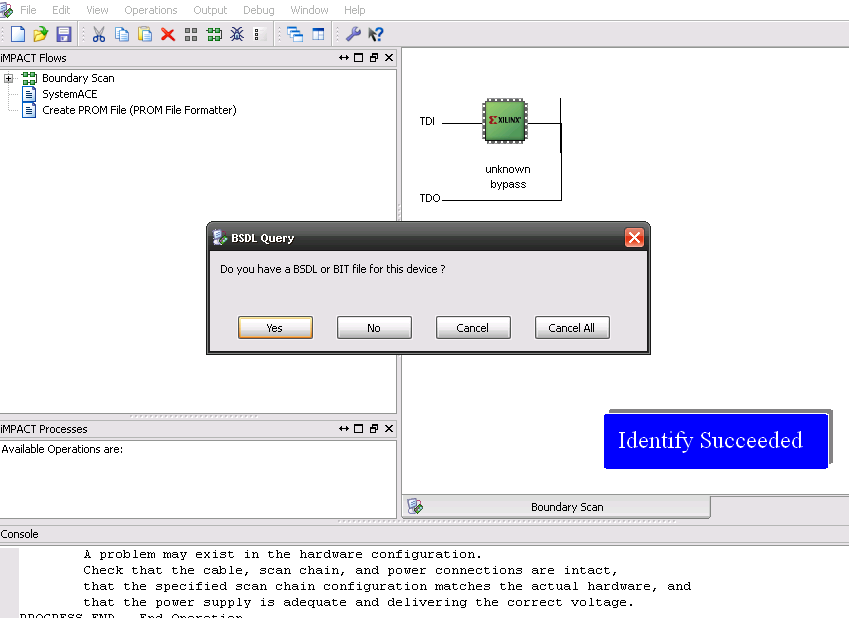Click the gray four-squares toolbar icon

[191, 35]
